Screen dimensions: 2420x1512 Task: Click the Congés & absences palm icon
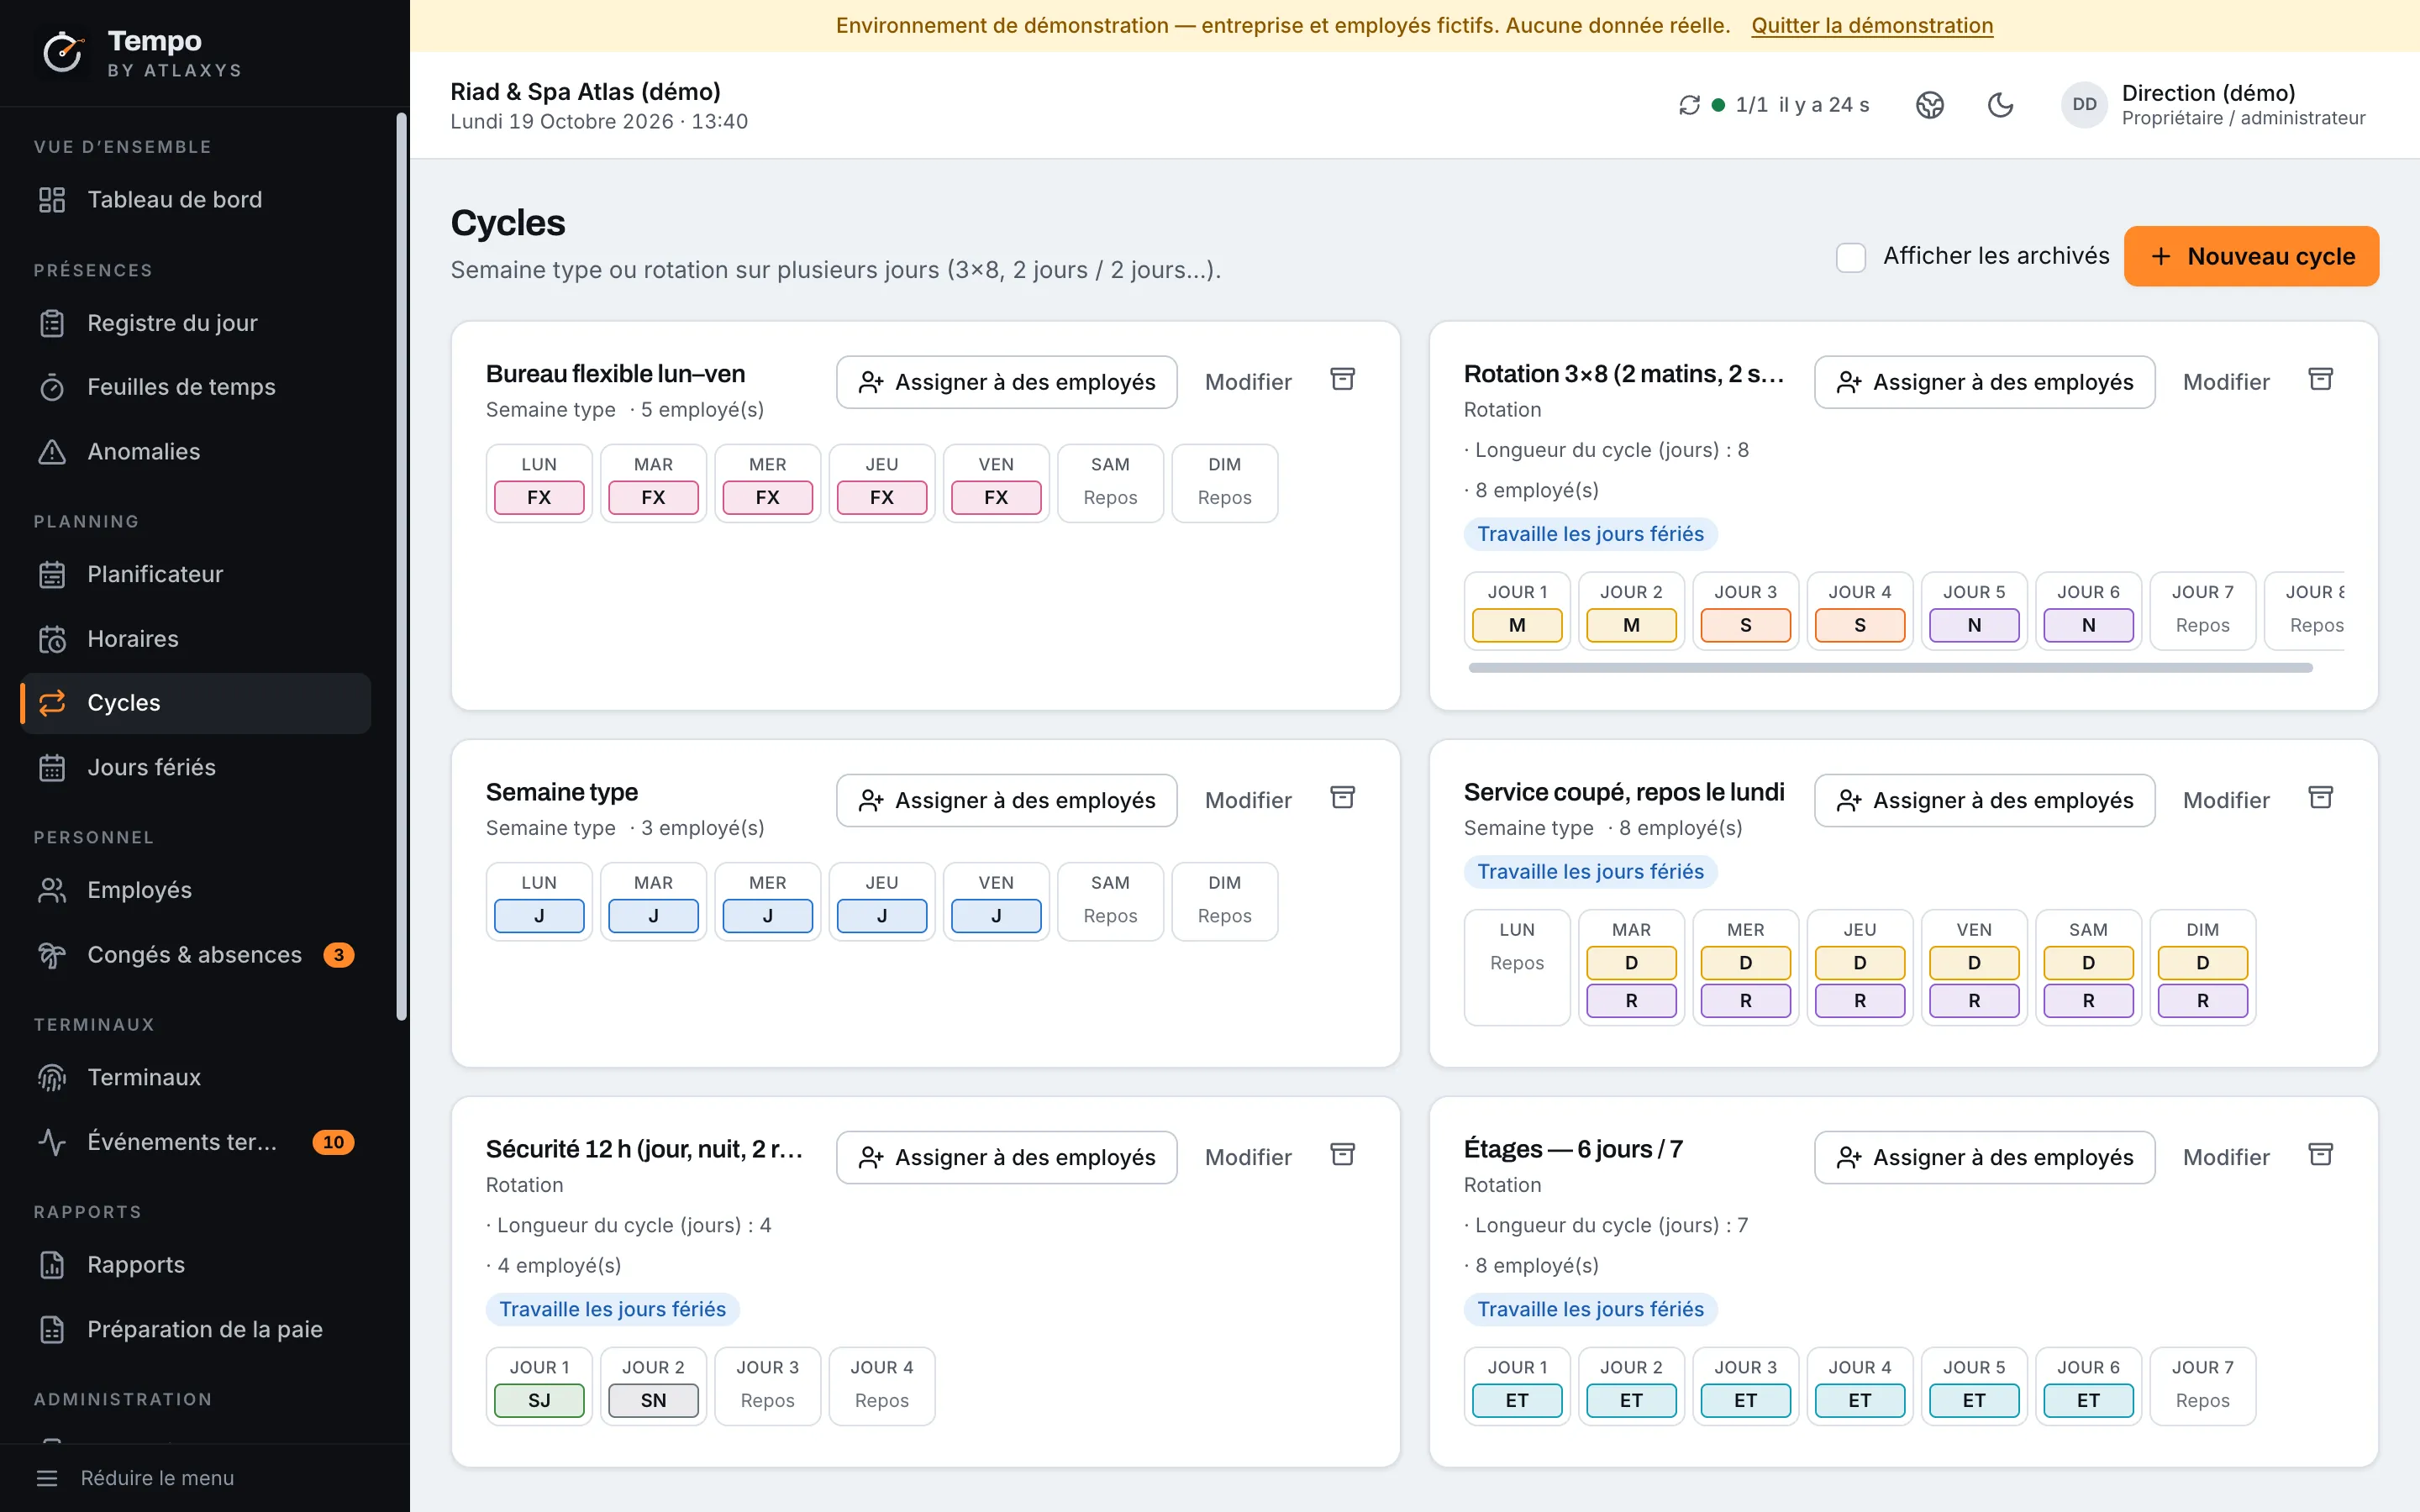click(52, 955)
